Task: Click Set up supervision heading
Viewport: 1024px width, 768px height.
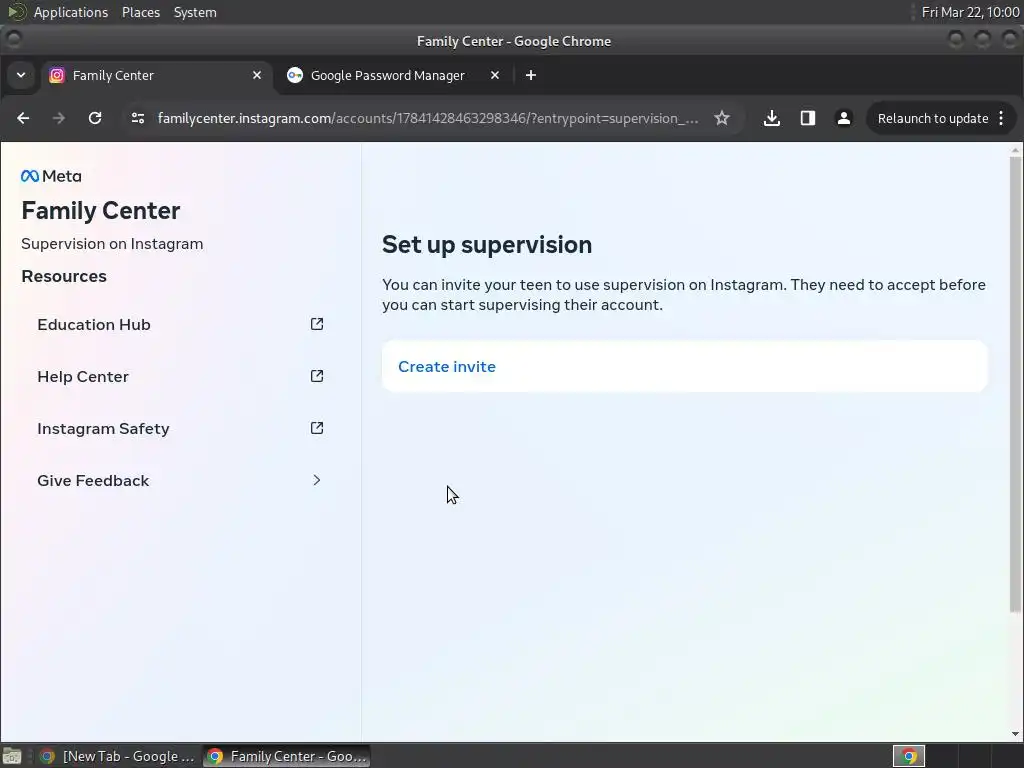Action: 487,245
